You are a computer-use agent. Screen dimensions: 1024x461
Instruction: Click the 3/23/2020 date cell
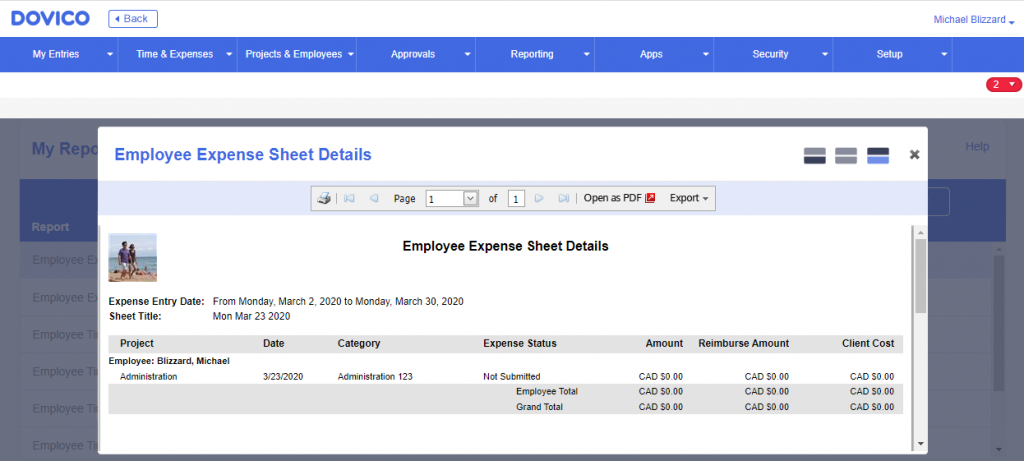[x=283, y=377]
